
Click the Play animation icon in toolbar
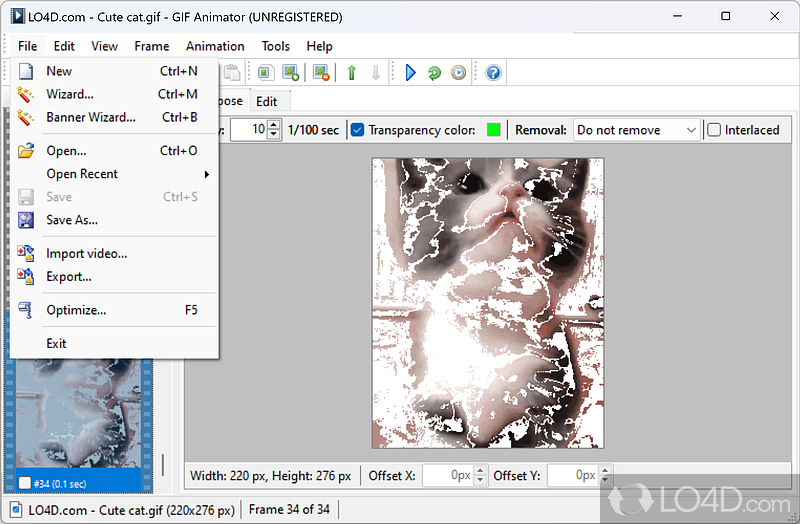410,72
